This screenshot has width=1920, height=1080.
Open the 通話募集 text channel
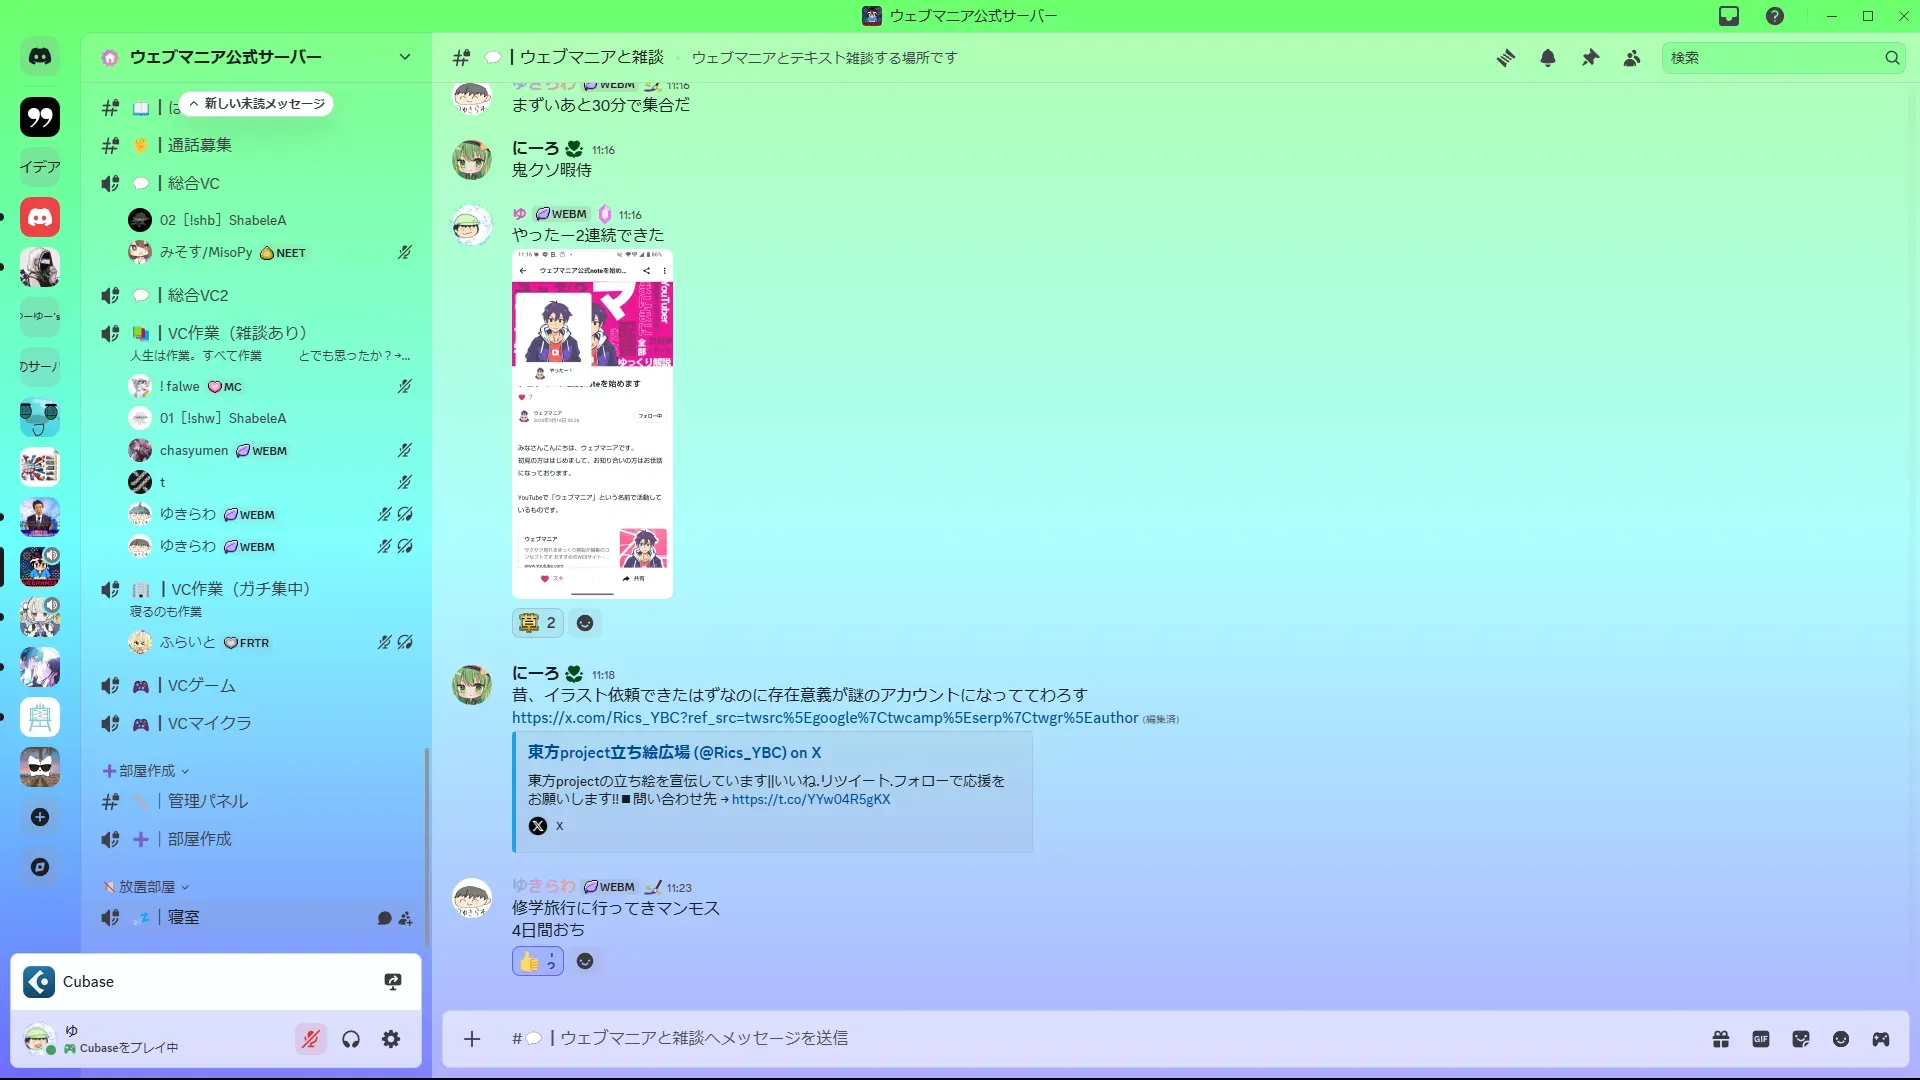pos(200,145)
